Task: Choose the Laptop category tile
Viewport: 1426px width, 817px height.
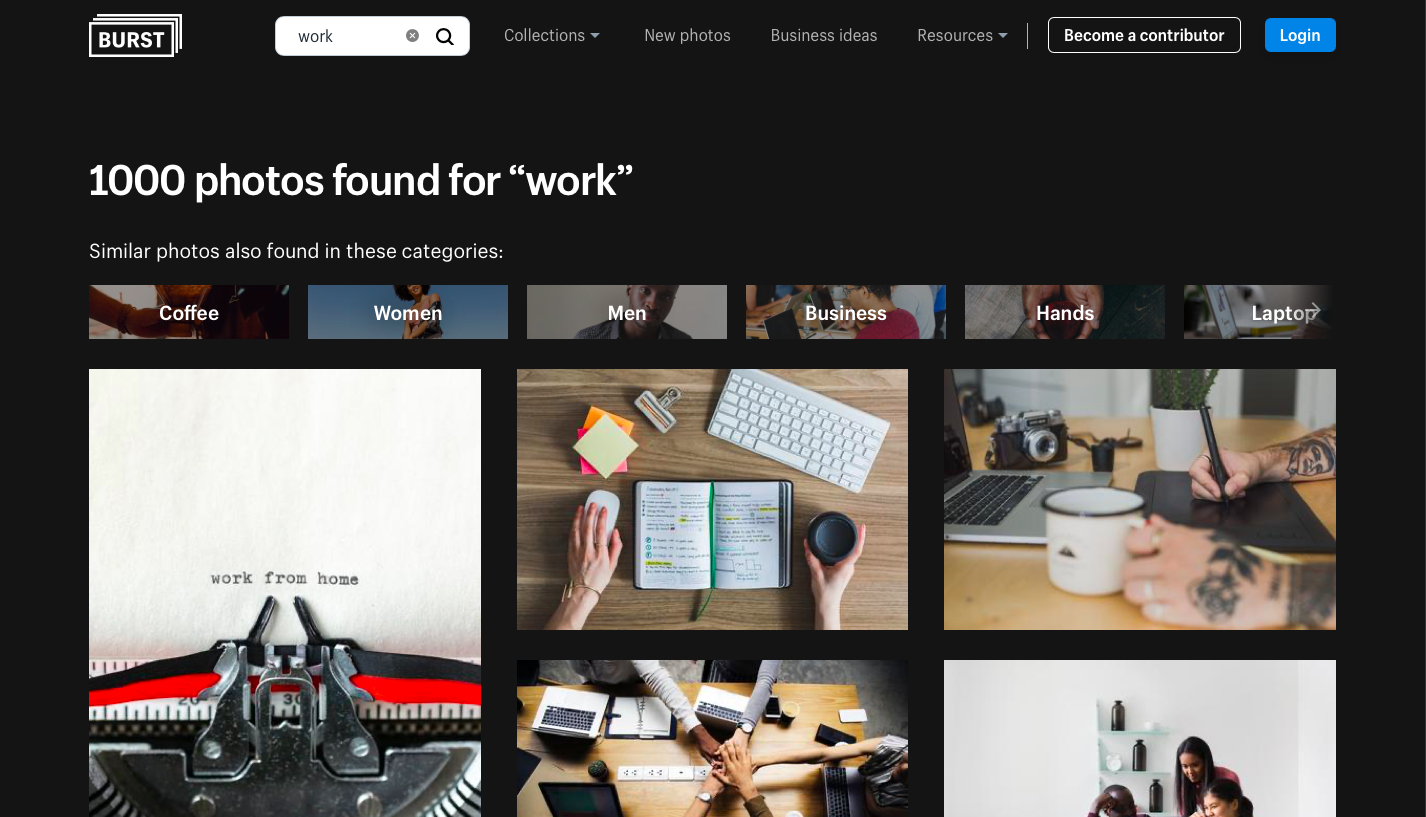Action: [1260, 312]
